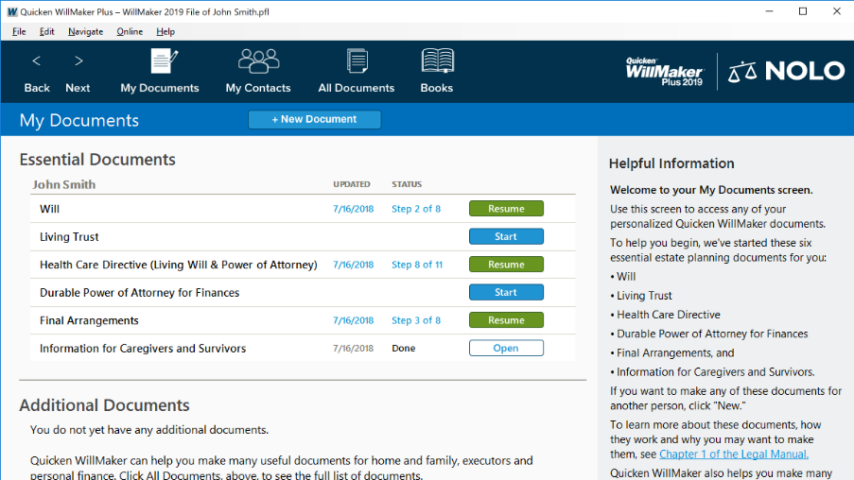
Task: Click the Helpful Information heading
Action: pos(672,163)
